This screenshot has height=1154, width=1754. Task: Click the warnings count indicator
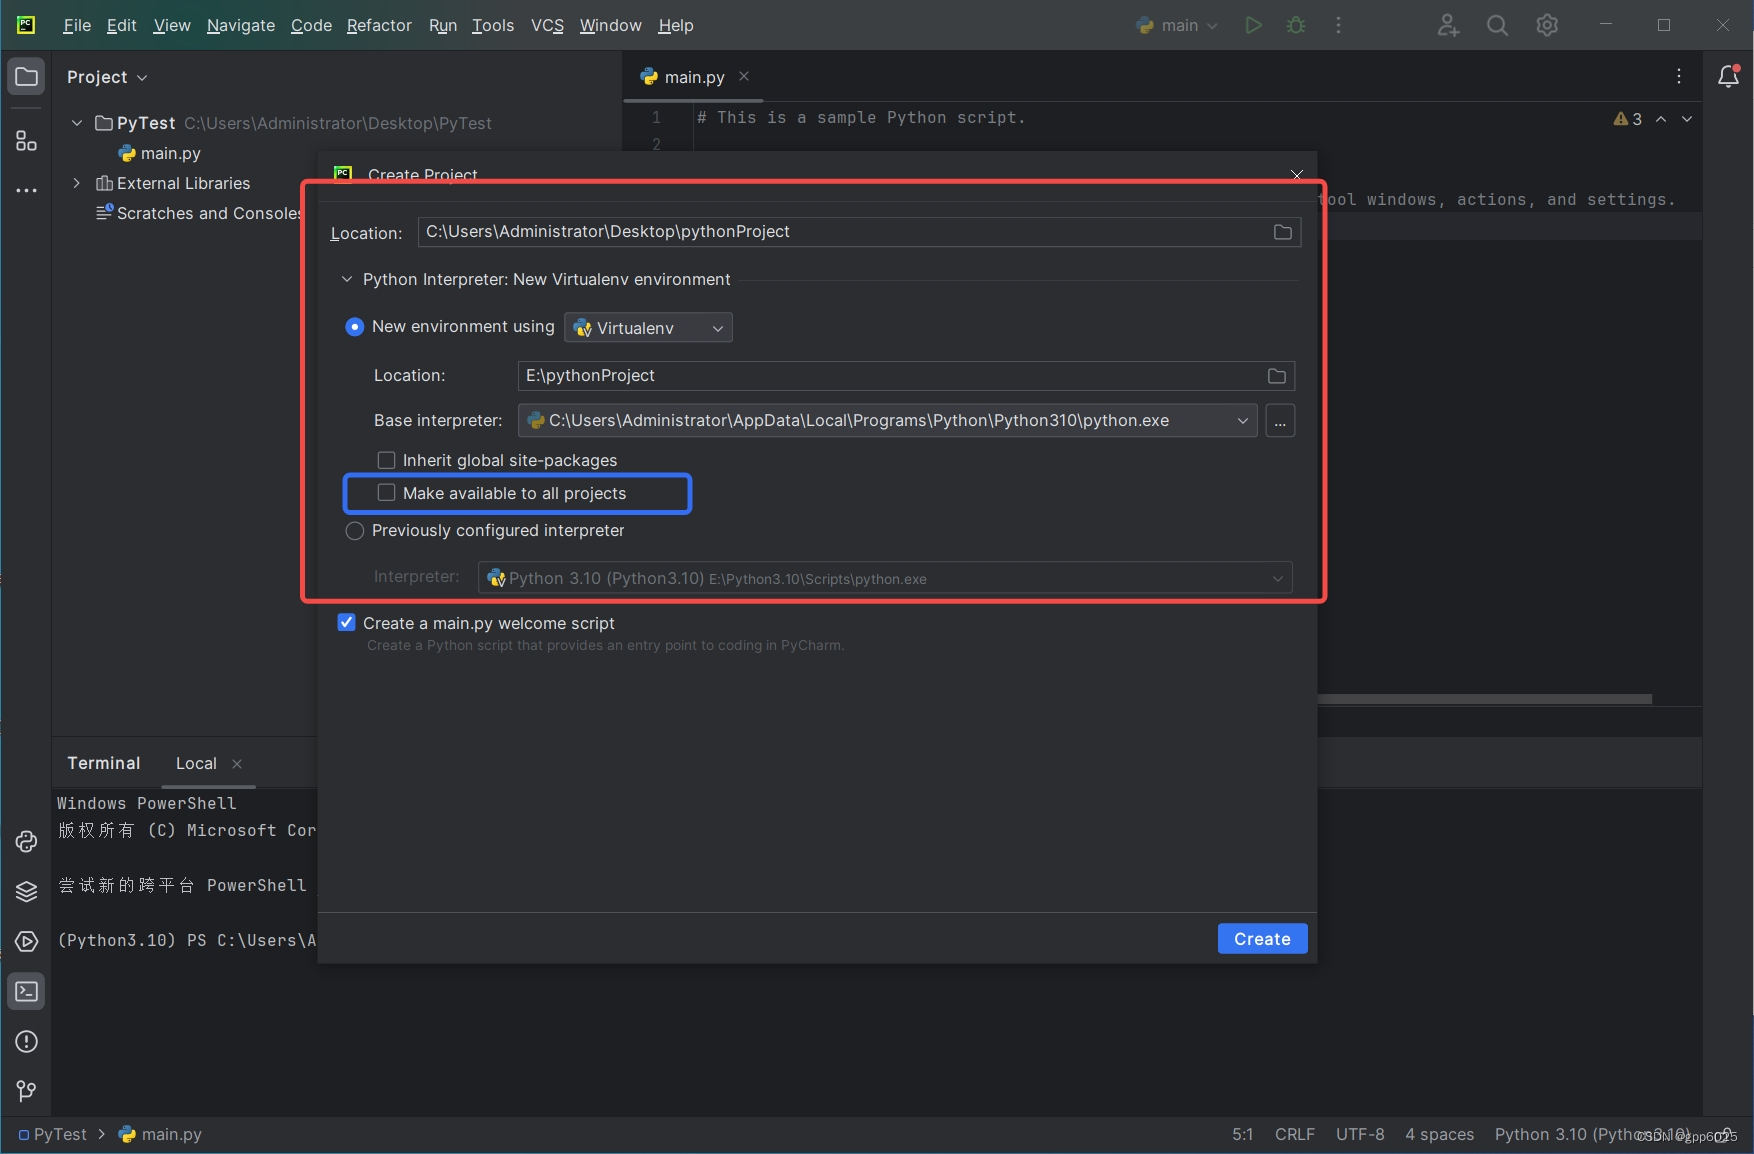tap(1628, 119)
